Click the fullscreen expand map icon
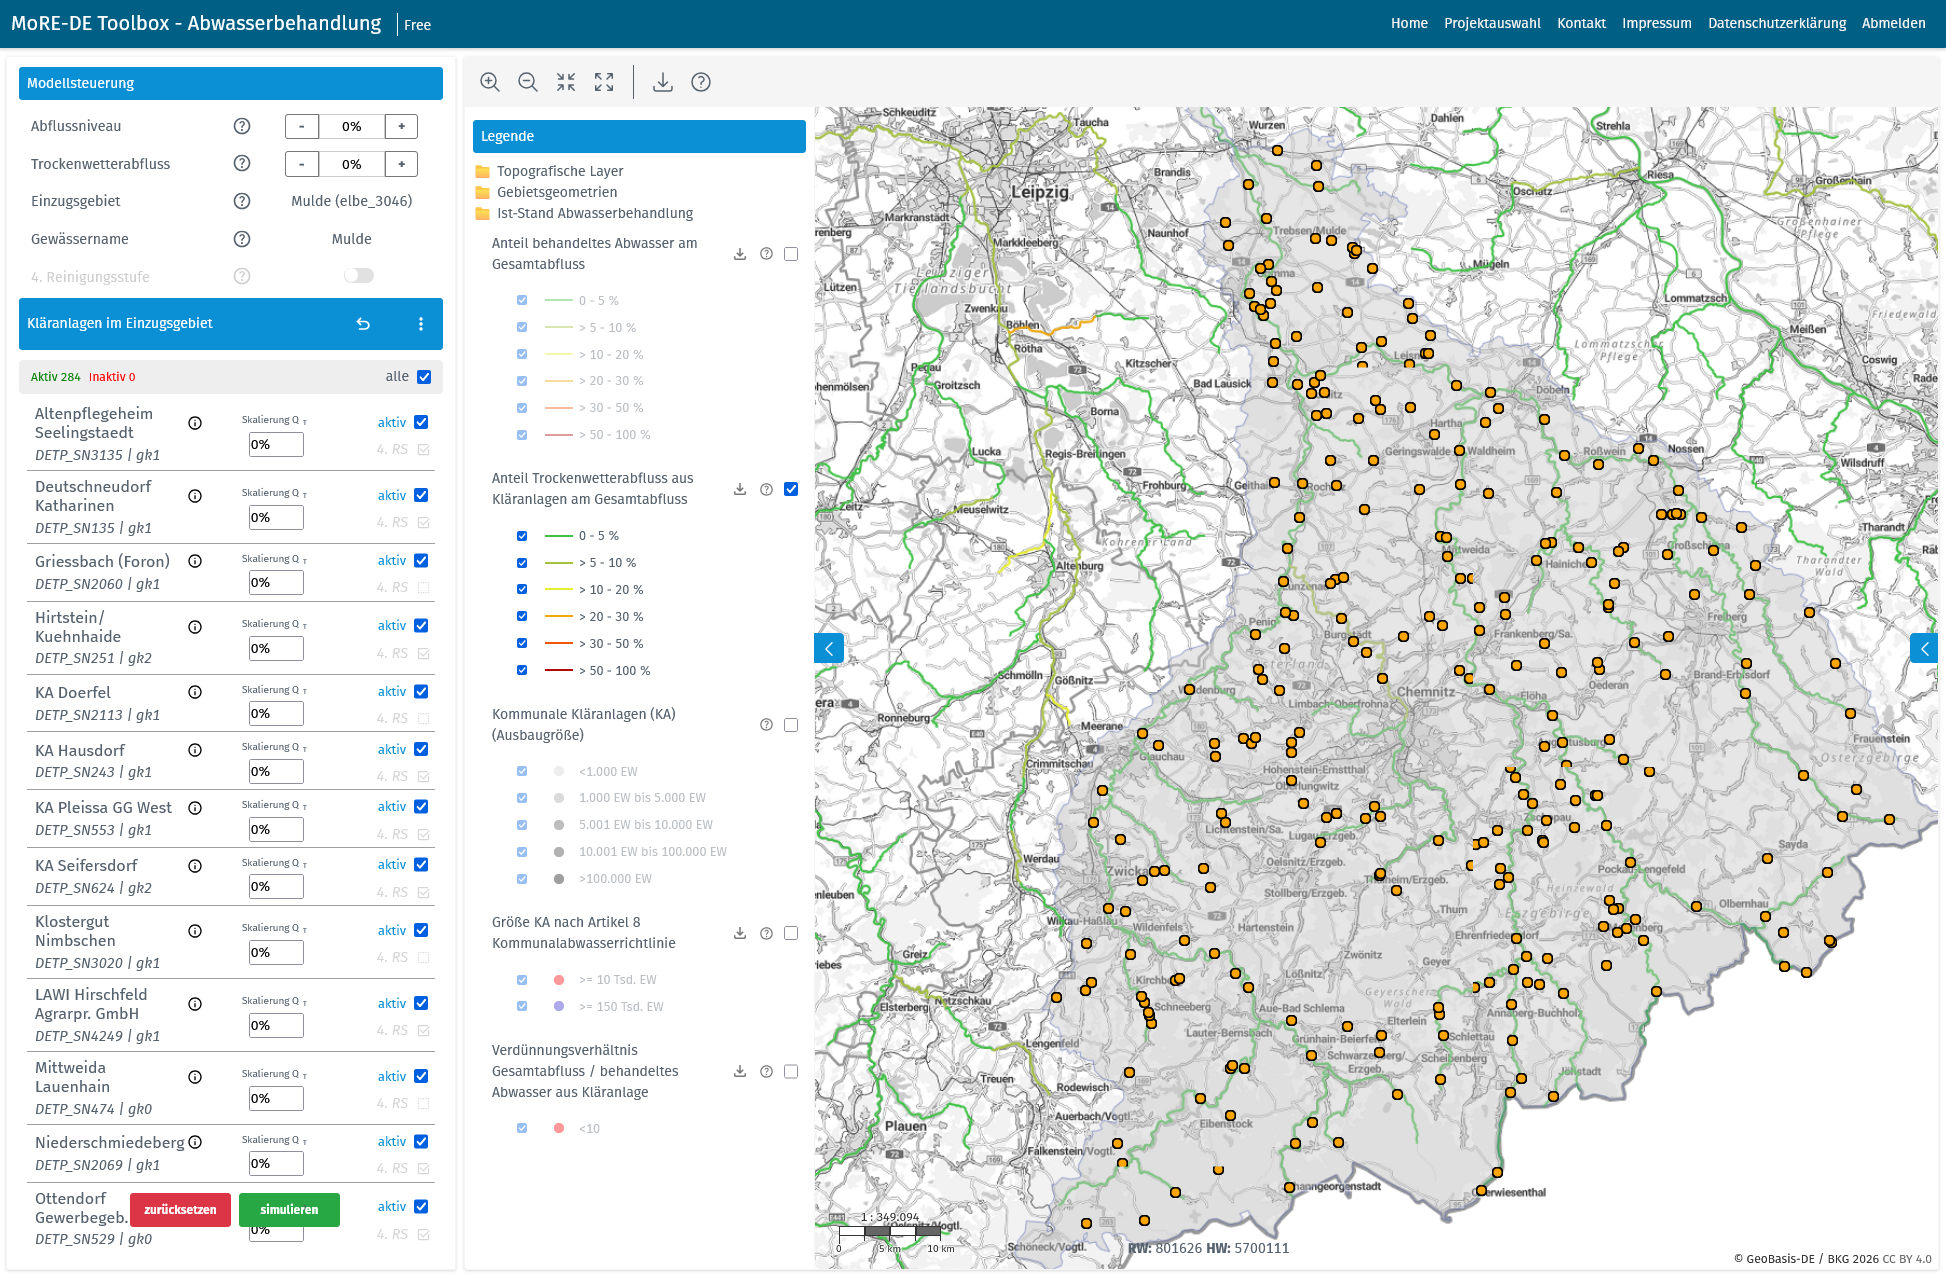 click(x=604, y=82)
